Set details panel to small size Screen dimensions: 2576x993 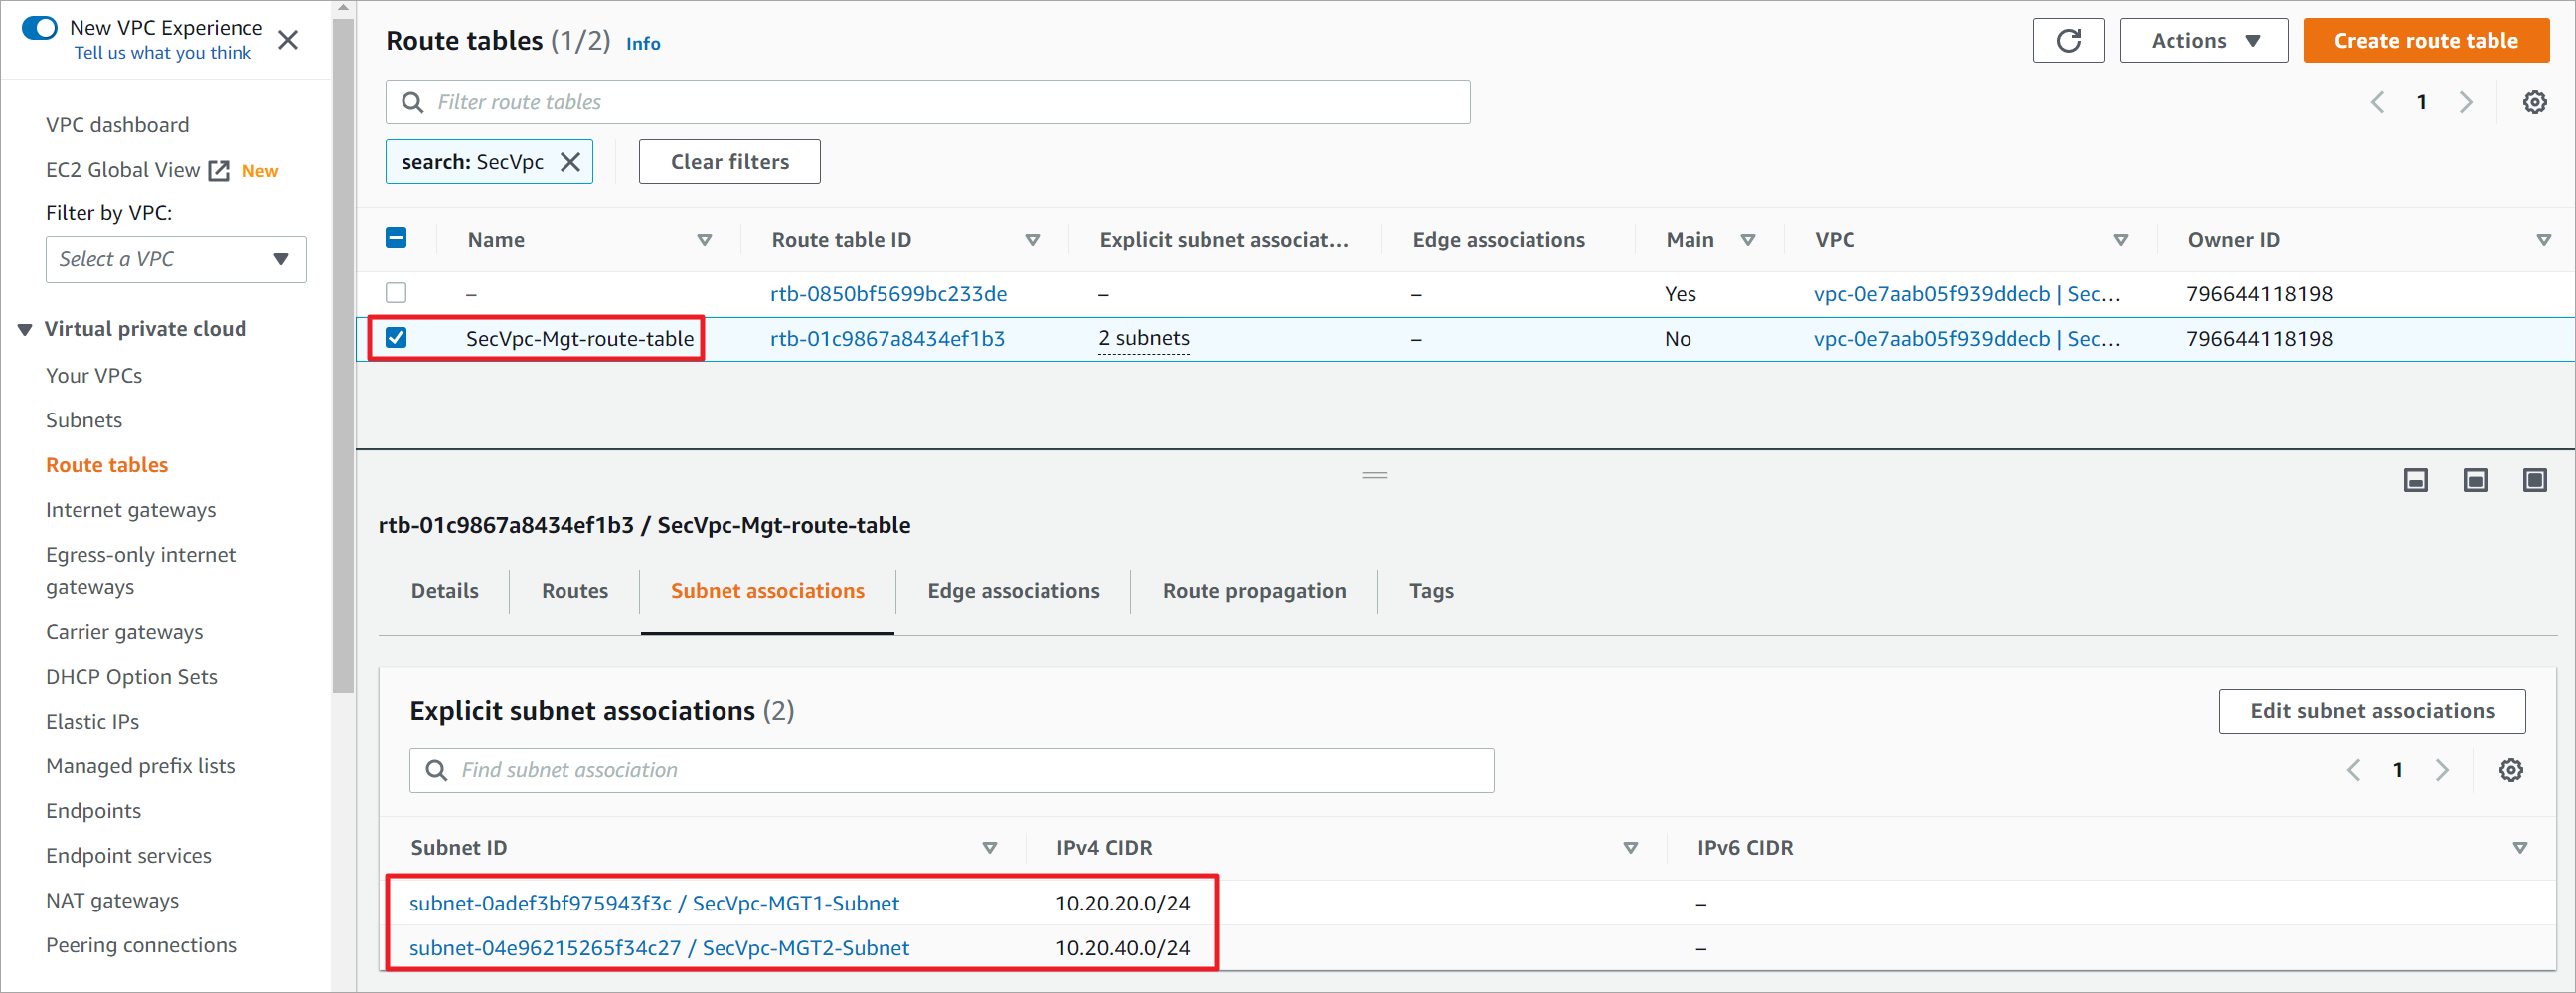point(2415,481)
